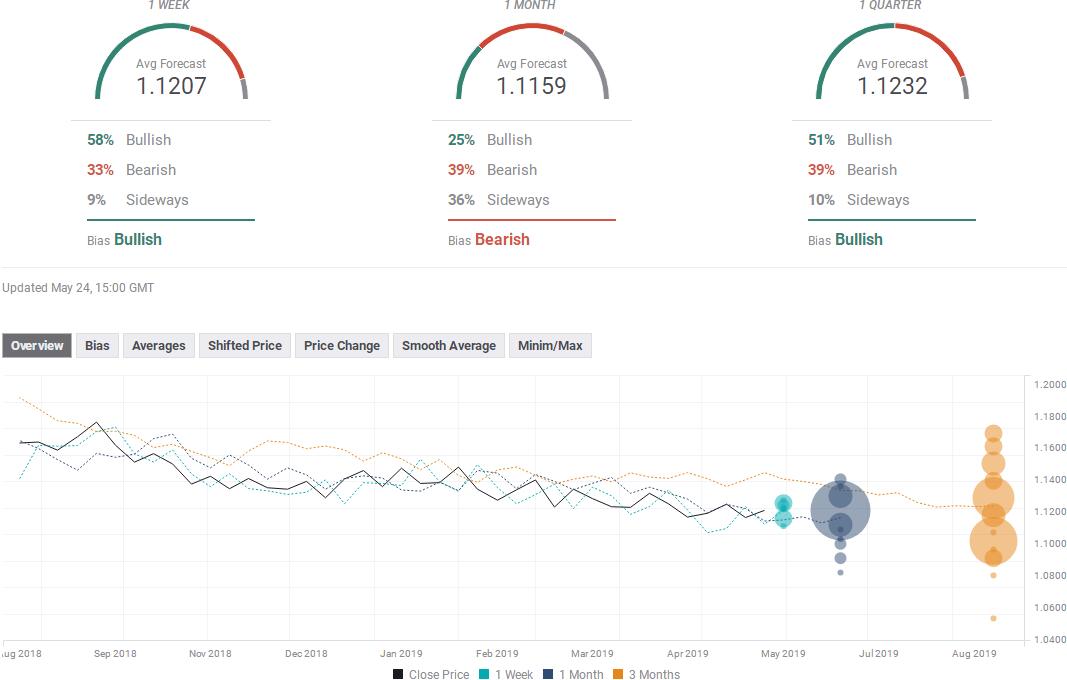
Task: Click the orange 3 Months legend swatch
Action: click(620, 674)
